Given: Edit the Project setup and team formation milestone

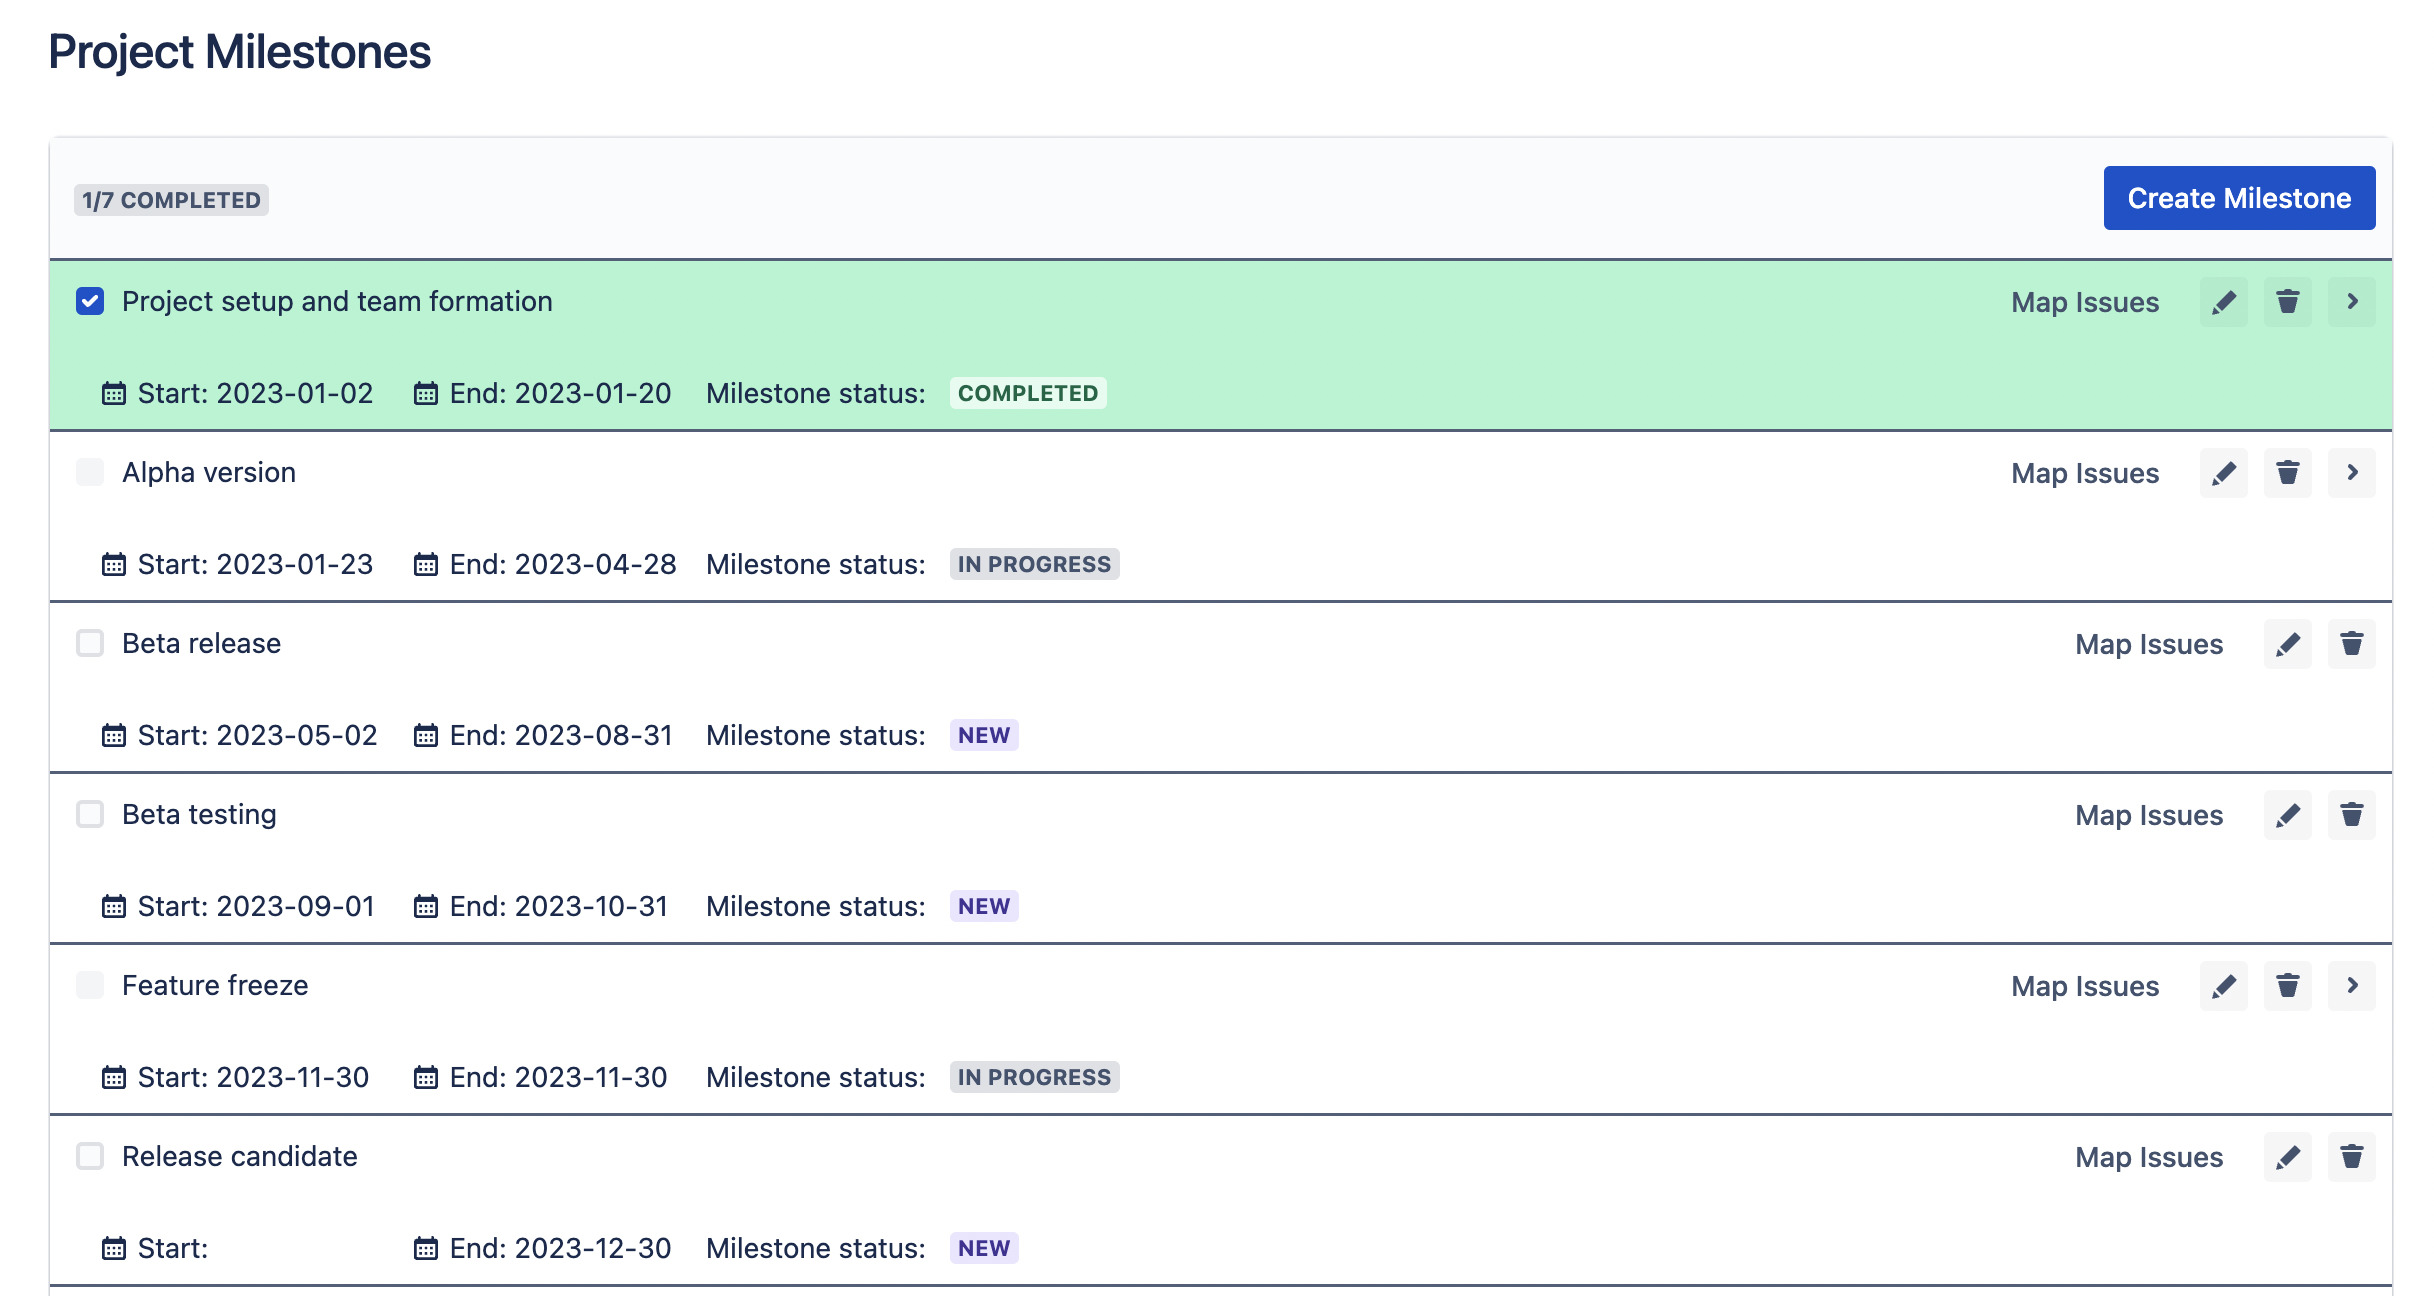Looking at the screenshot, I should [x=2223, y=302].
